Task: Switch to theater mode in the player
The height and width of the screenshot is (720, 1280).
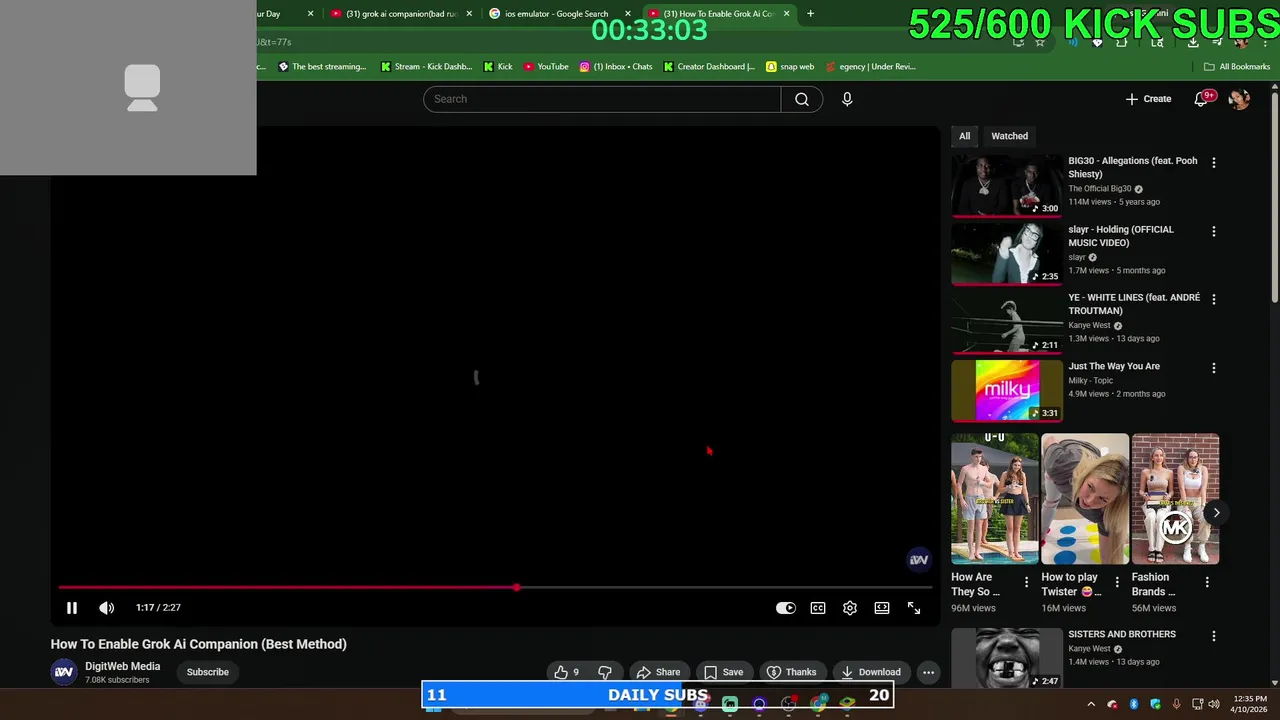Action: 882,608
